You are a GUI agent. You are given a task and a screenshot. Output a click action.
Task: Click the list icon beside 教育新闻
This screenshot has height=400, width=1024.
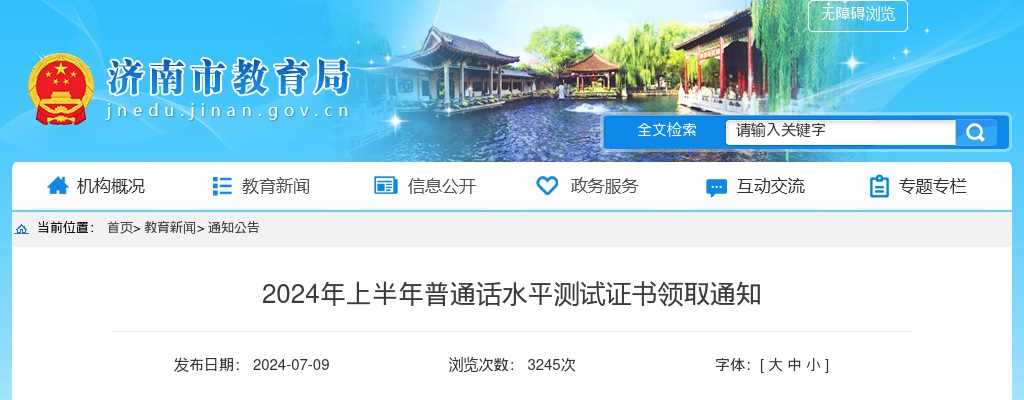coord(222,186)
